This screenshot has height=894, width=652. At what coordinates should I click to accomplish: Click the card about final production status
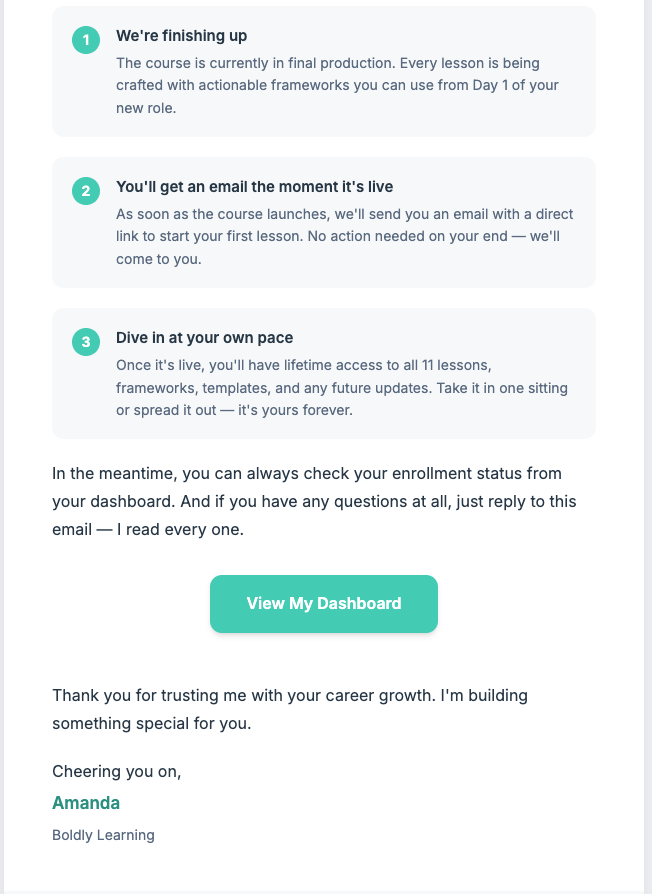[x=323, y=71]
